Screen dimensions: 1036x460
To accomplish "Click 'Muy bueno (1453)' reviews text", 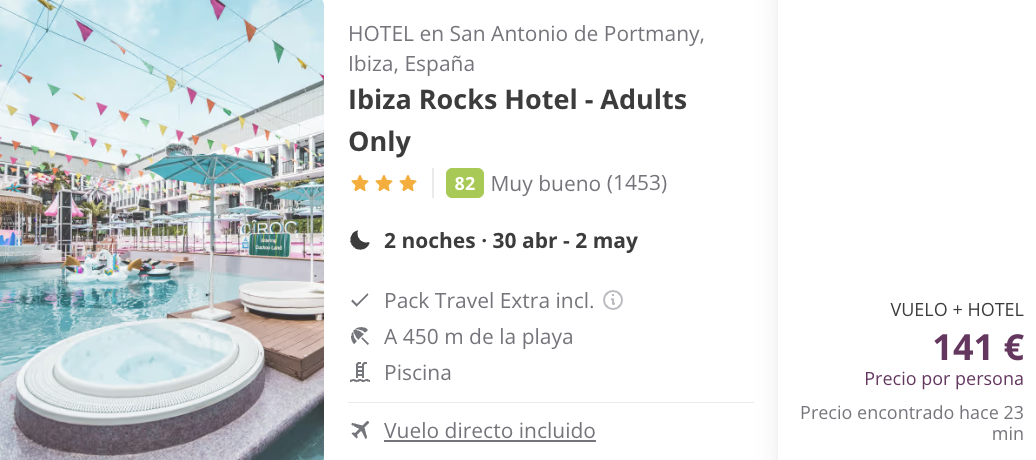I will coord(579,184).
